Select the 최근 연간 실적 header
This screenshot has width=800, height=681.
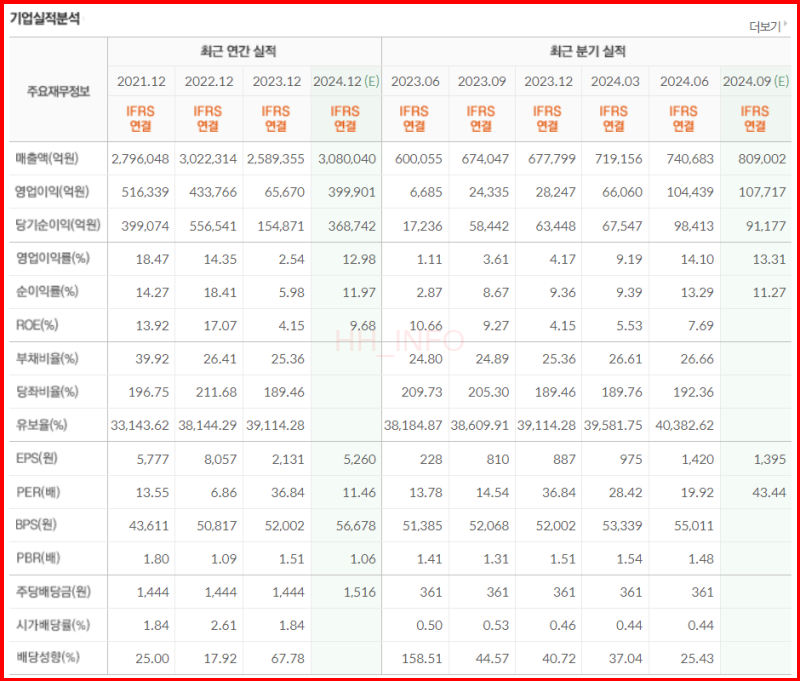pos(238,52)
